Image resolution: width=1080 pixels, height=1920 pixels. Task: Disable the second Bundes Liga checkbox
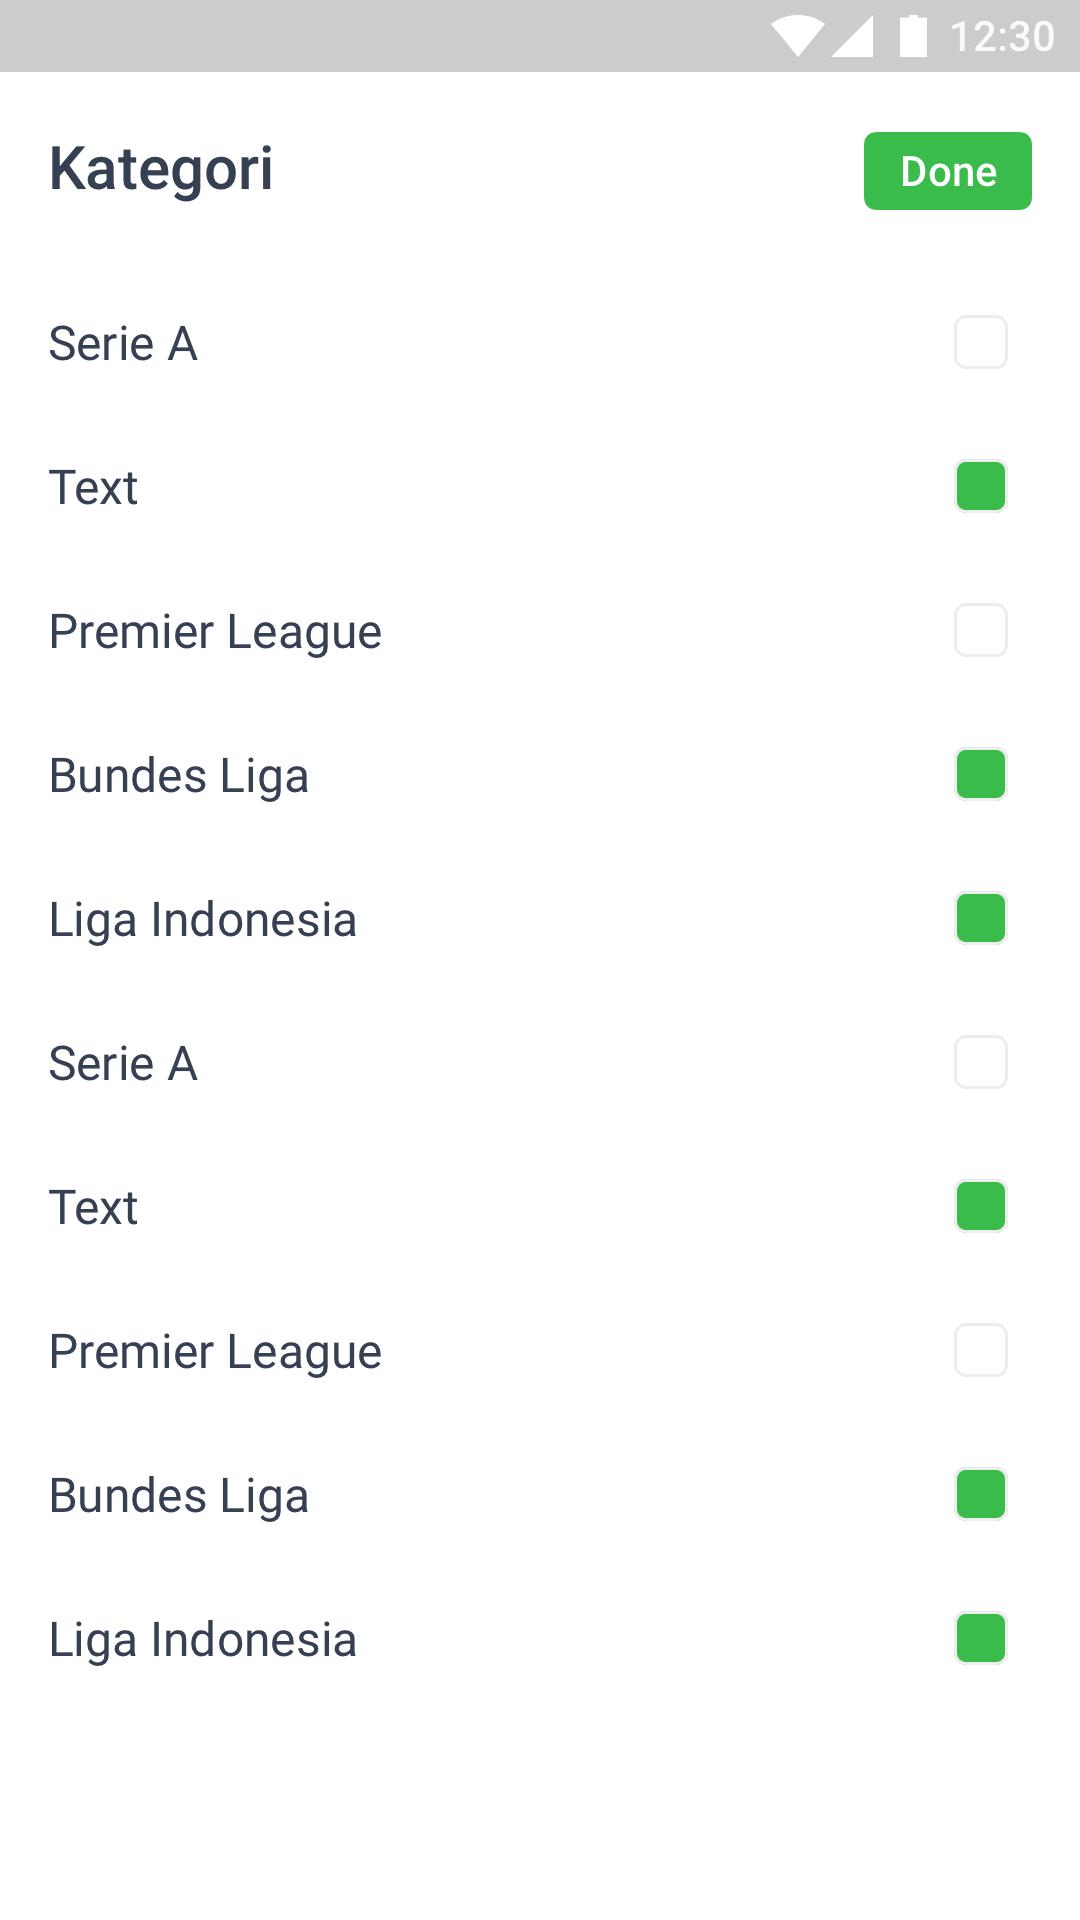(980, 1495)
